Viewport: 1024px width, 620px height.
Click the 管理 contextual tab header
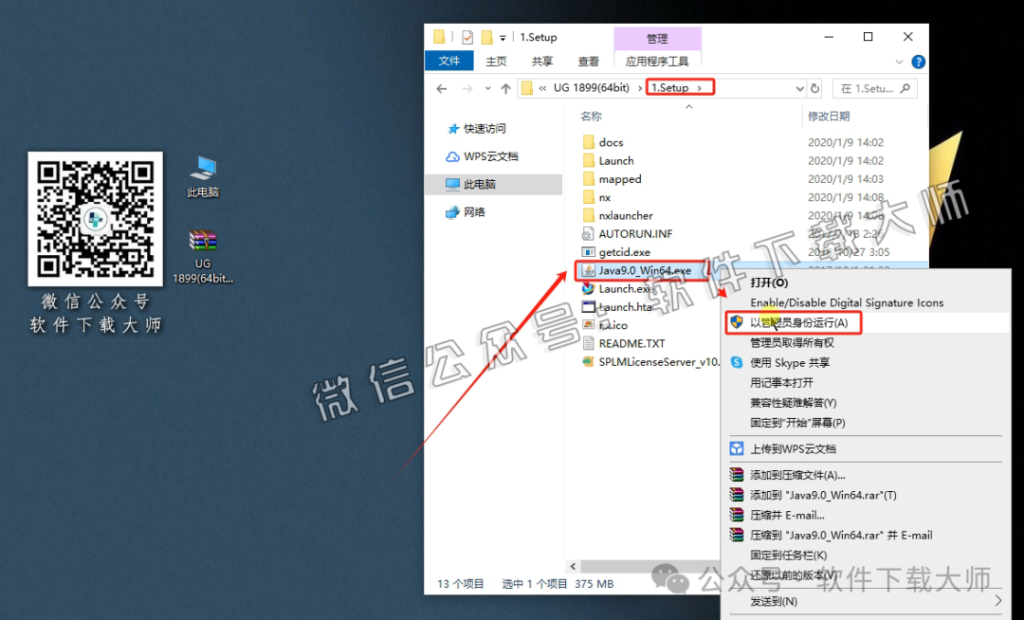657,39
